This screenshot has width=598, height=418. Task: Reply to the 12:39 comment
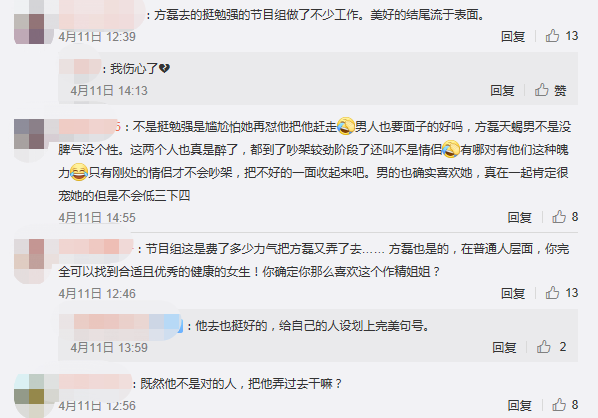[x=513, y=36]
